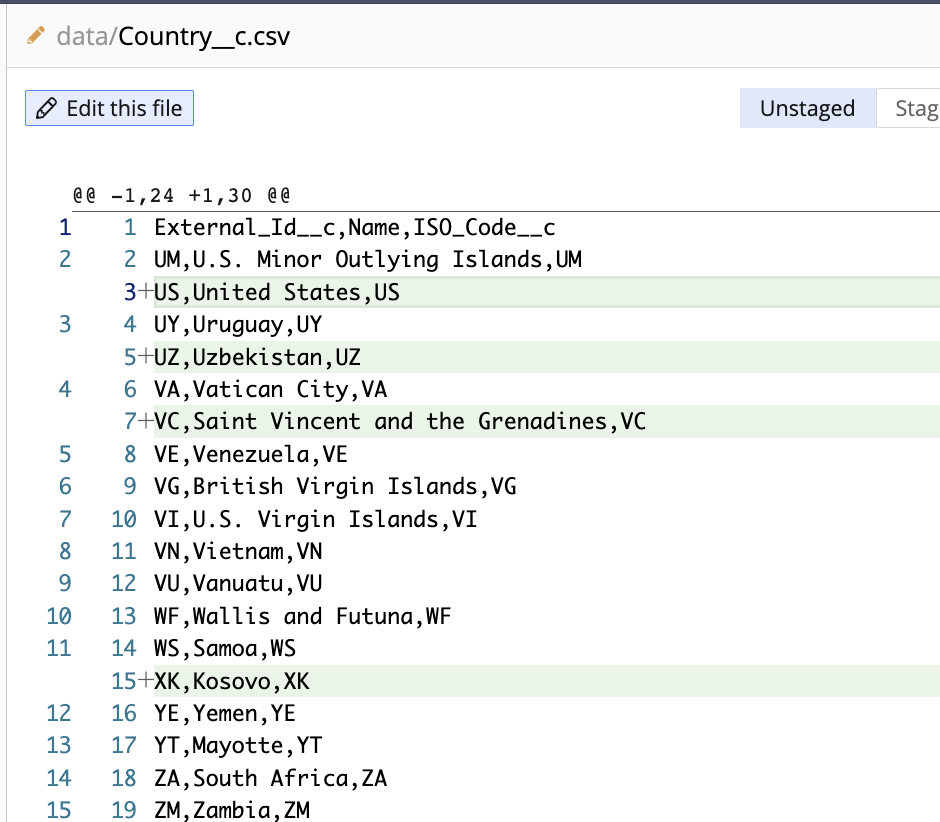Switch to the Unstaged tab

[807, 107]
